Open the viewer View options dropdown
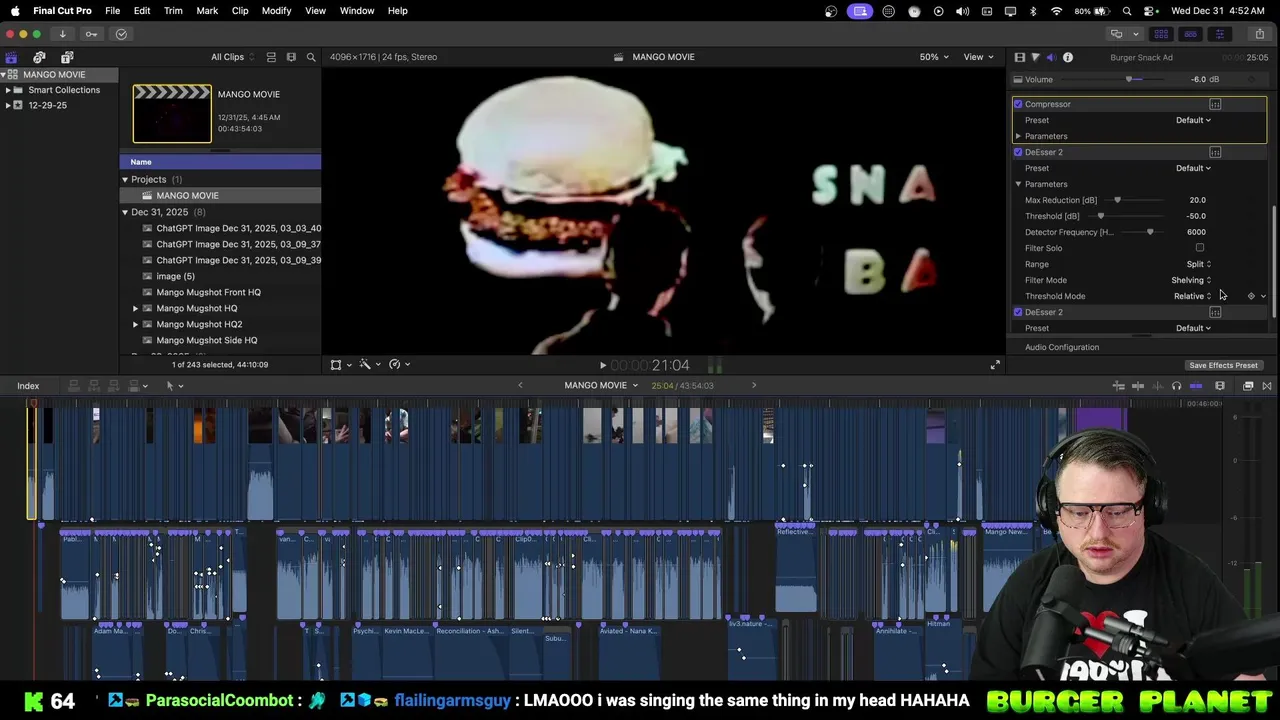Image resolution: width=1280 pixels, height=720 pixels. pyautogui.click(x=978, y=57)
